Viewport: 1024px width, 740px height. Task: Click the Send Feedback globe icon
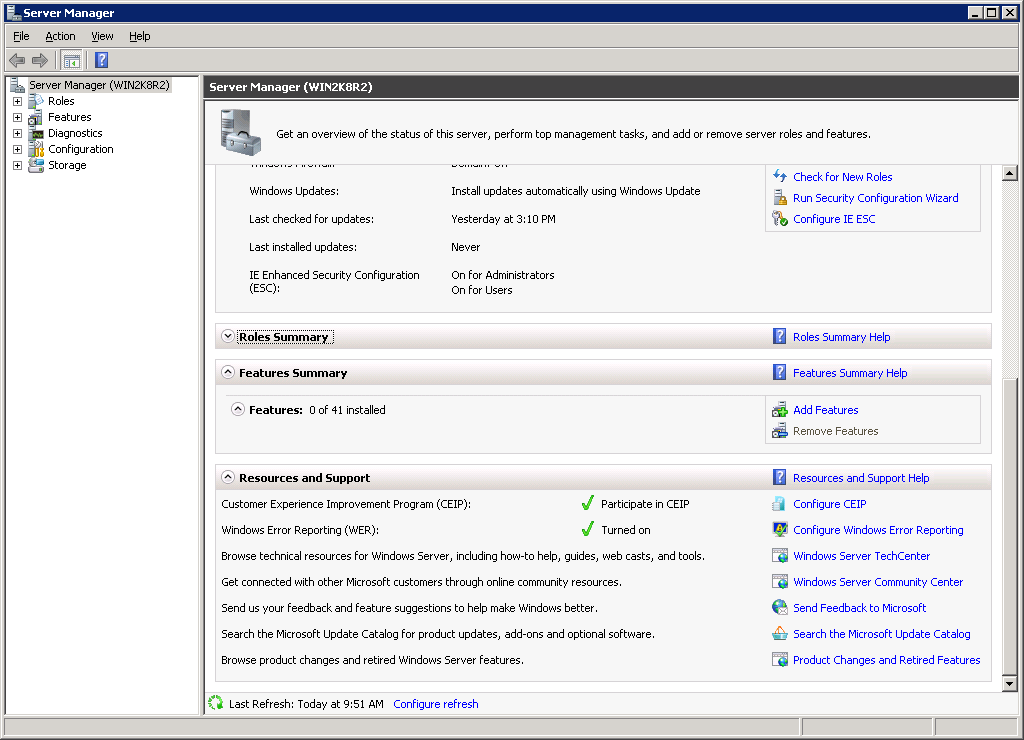780,608
